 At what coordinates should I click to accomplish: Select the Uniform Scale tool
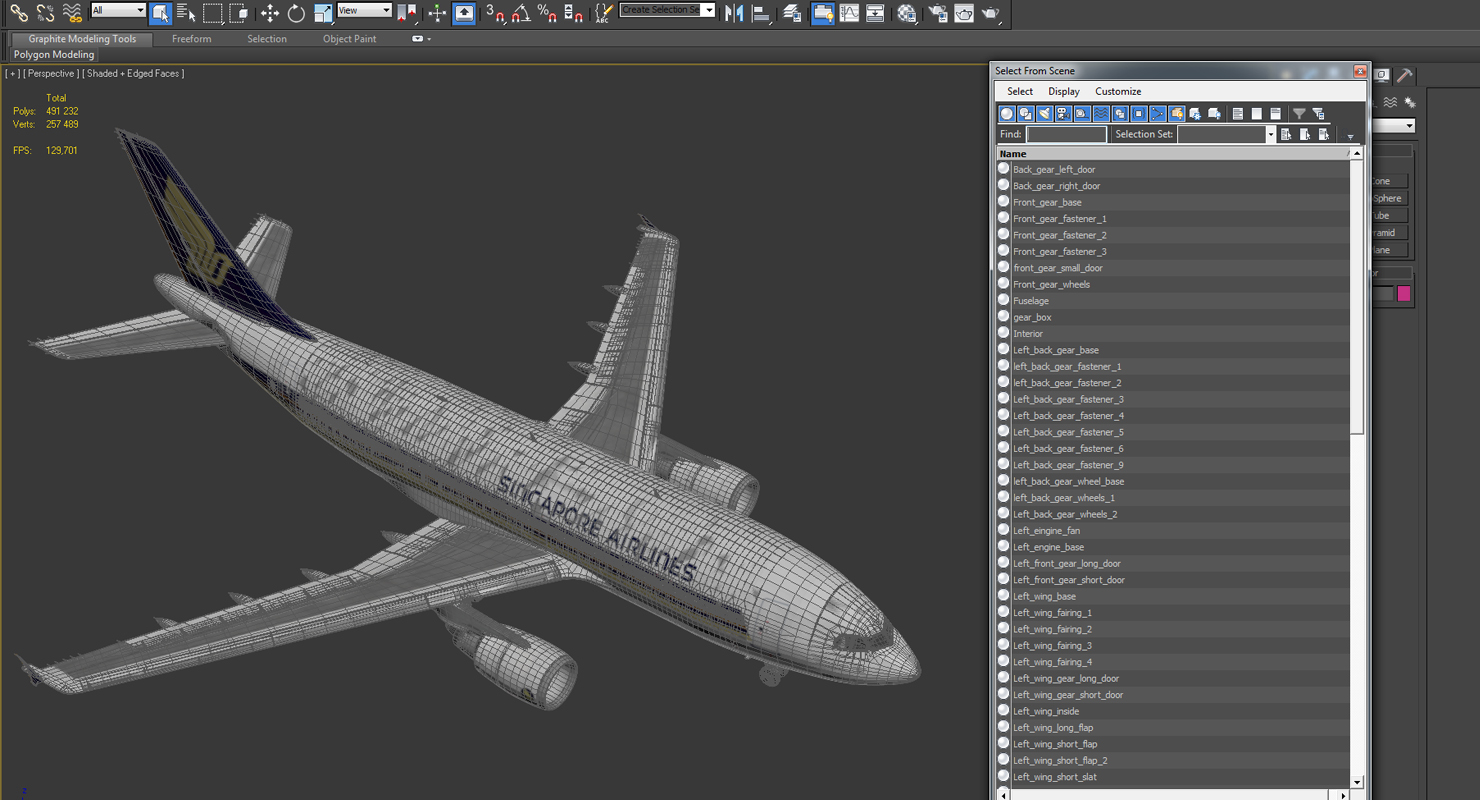322,13
